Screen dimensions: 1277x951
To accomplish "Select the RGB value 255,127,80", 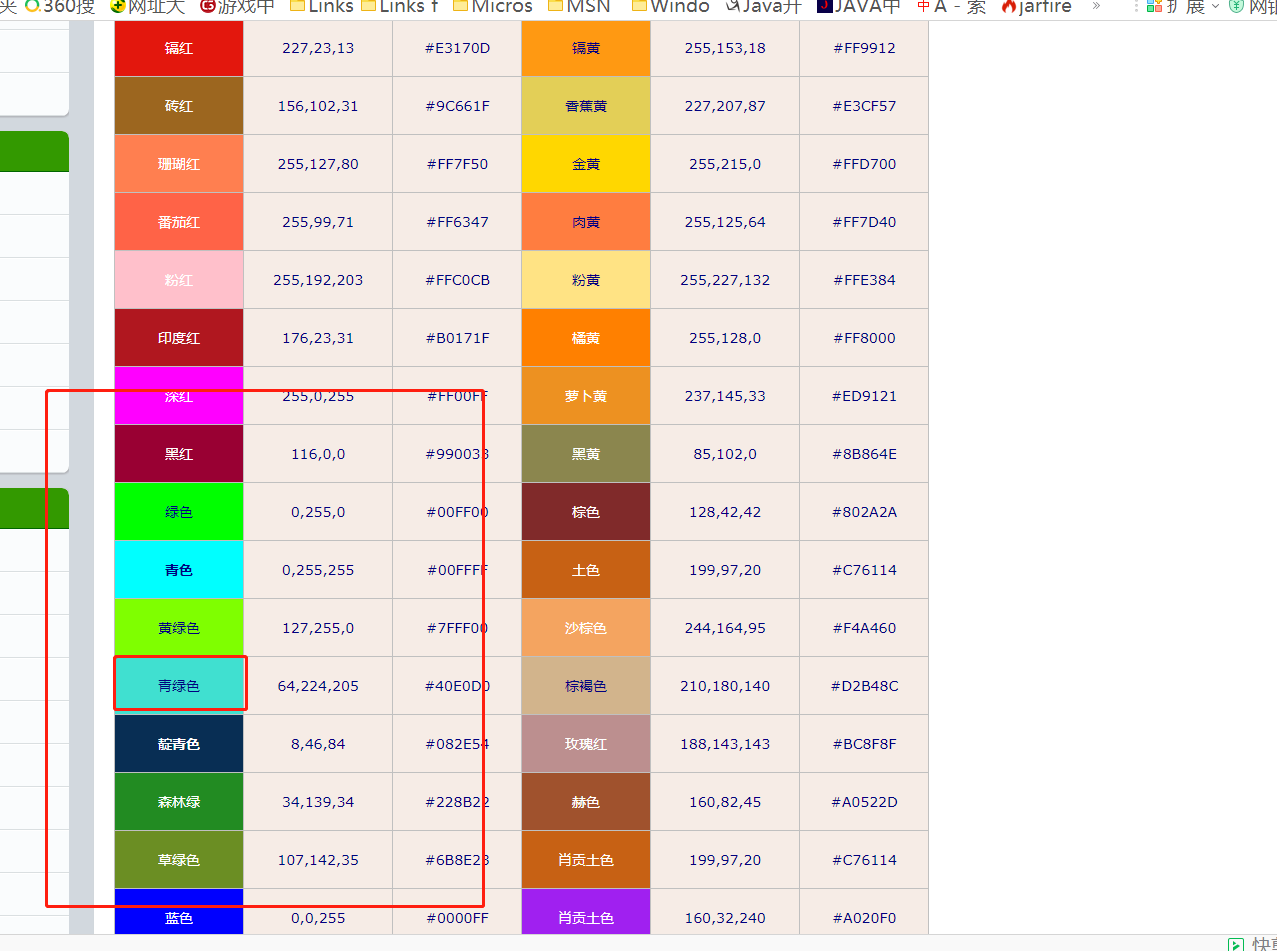I will pyautogui.click(x=318, y=164).
